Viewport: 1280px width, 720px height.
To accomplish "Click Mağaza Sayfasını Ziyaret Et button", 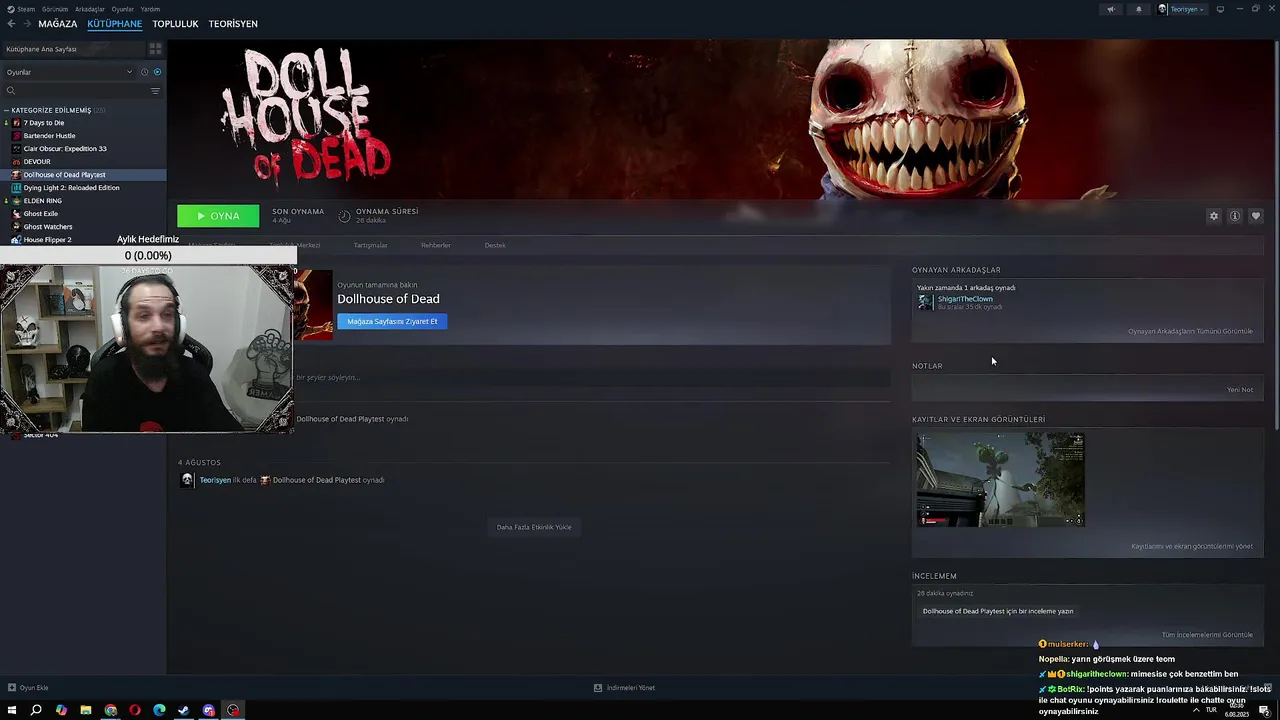I will pos(392,321).
